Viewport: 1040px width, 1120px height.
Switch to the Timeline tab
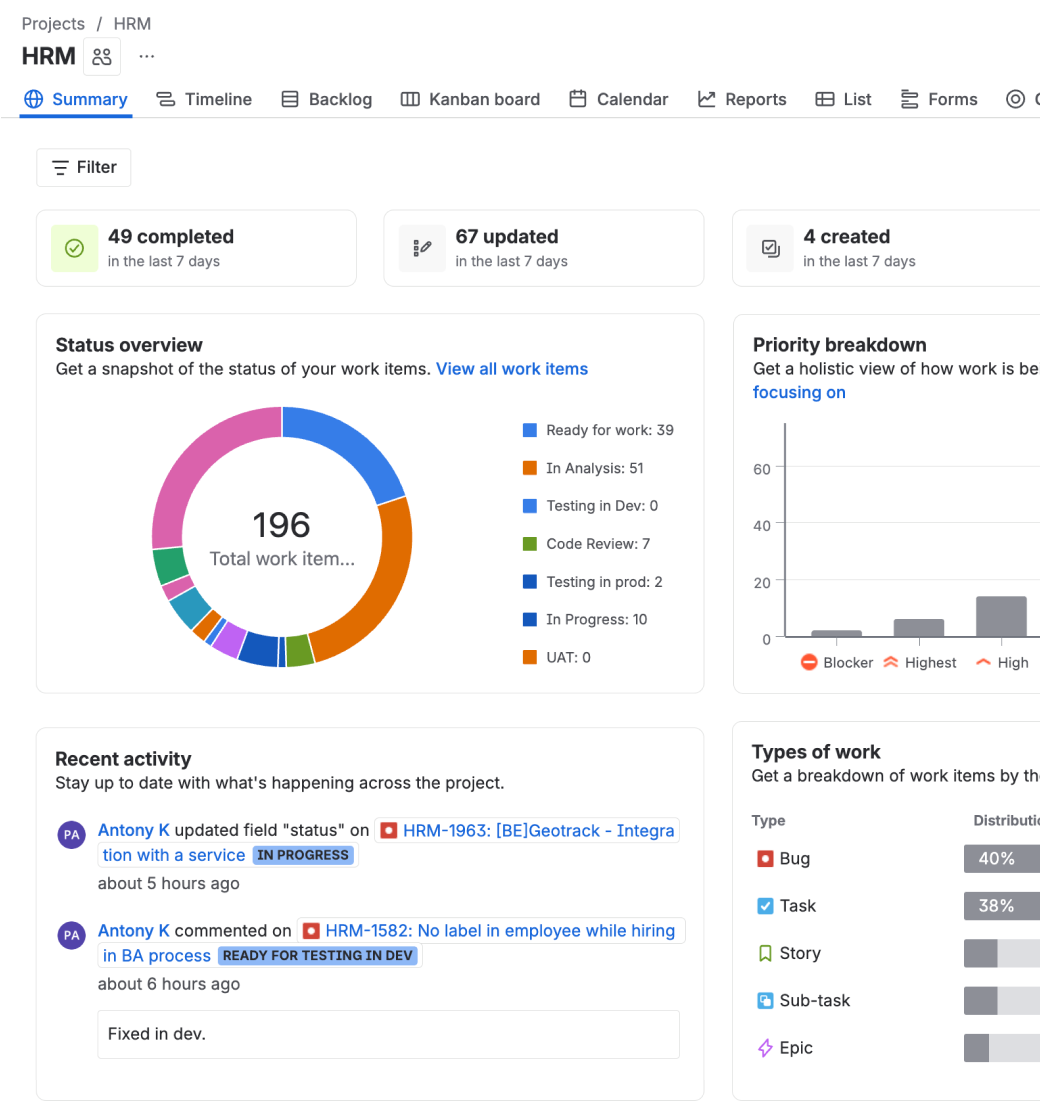205,99
